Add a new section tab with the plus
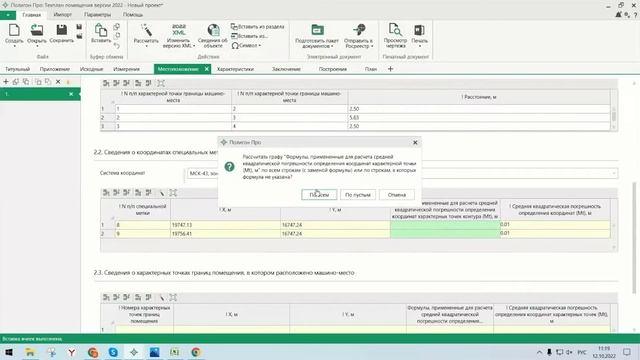This screenshot has width=640, height=360. click(390, 69)
